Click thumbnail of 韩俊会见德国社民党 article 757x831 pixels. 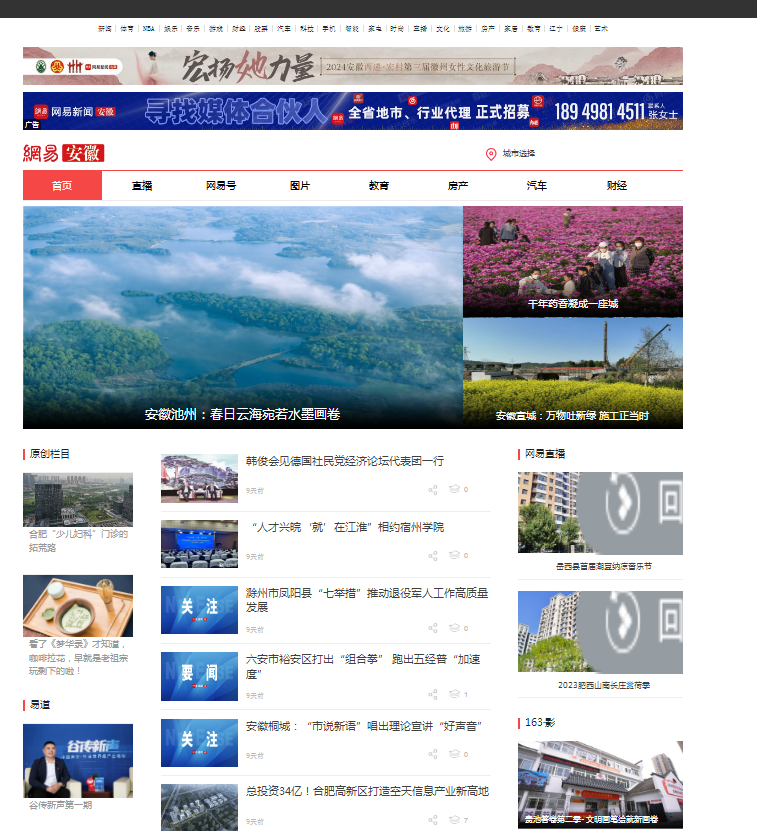(x=199, y=478)
